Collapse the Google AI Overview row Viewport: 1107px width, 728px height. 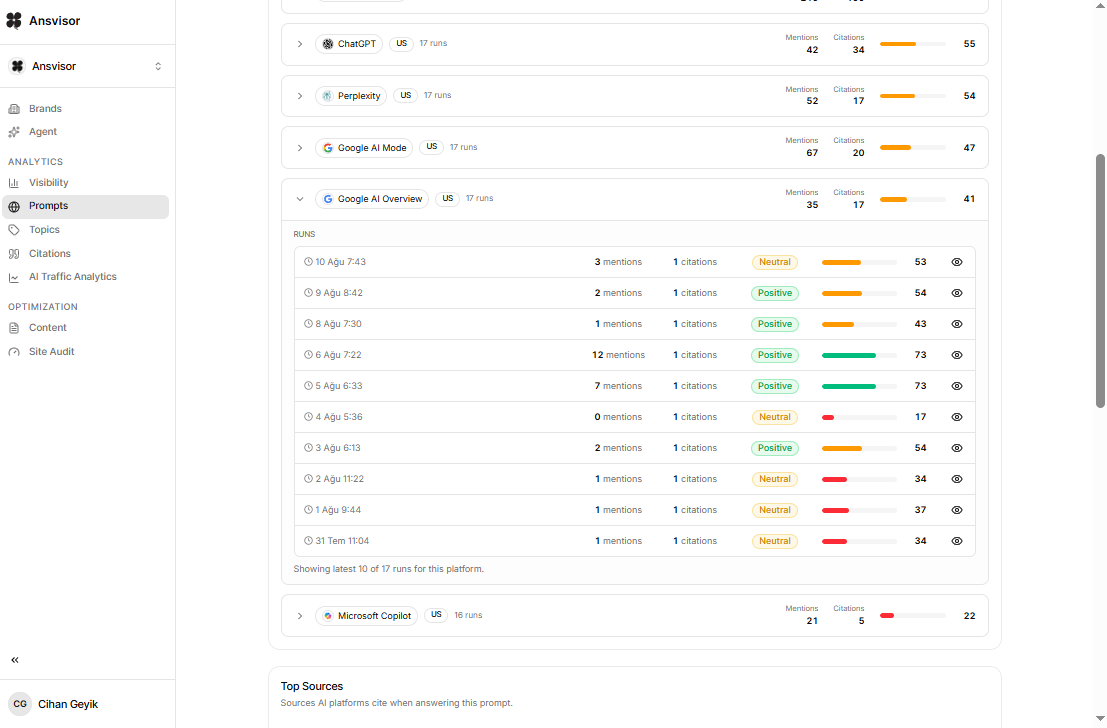coord(300,199)
